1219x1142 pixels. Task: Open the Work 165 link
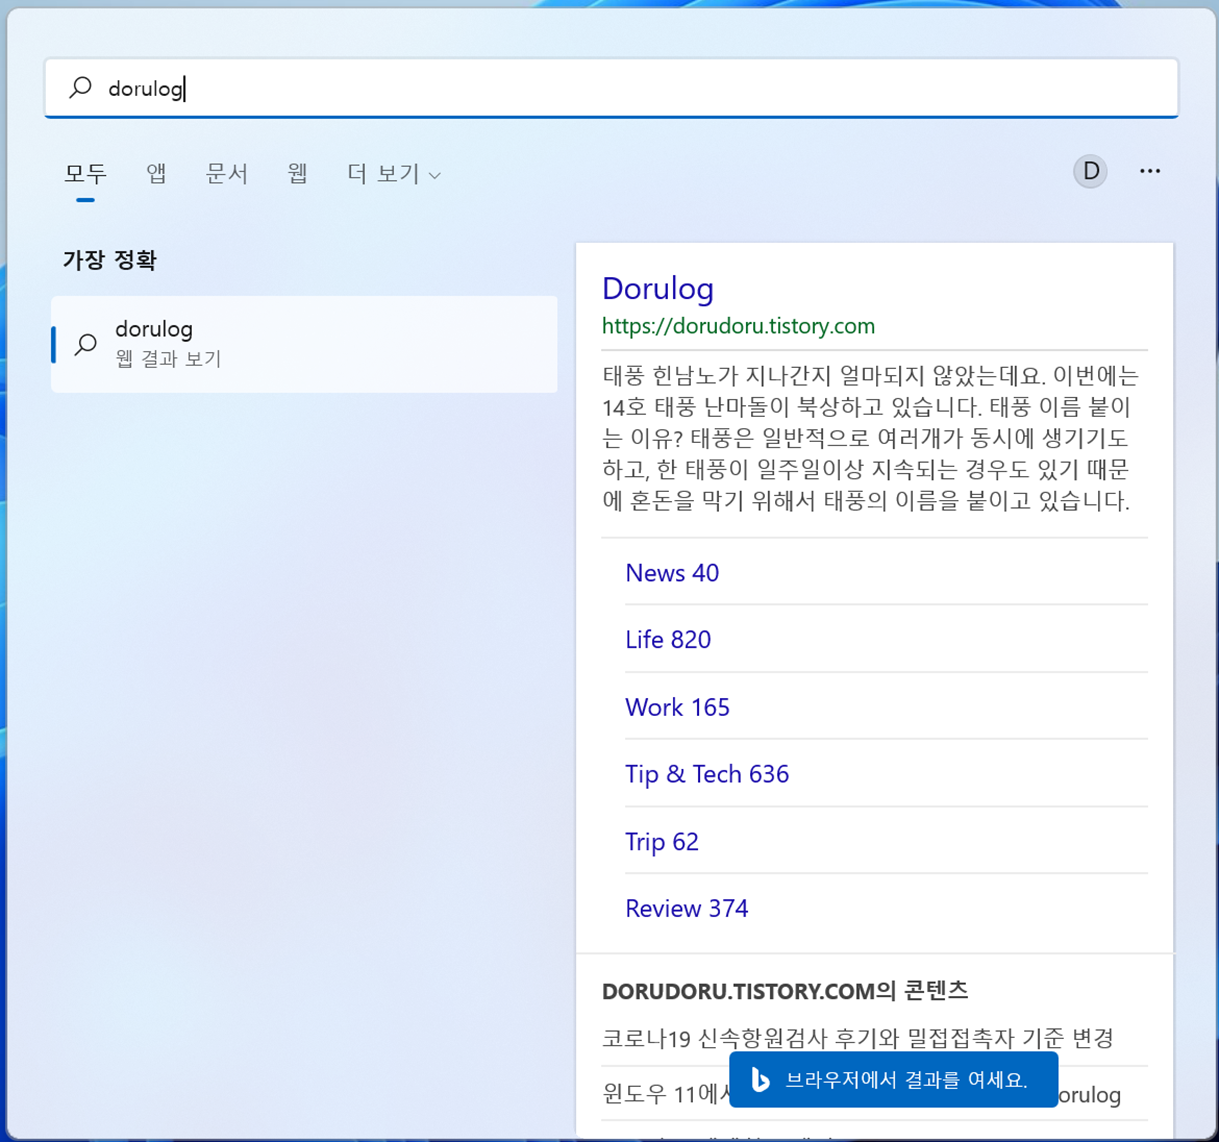pos(677,707)
